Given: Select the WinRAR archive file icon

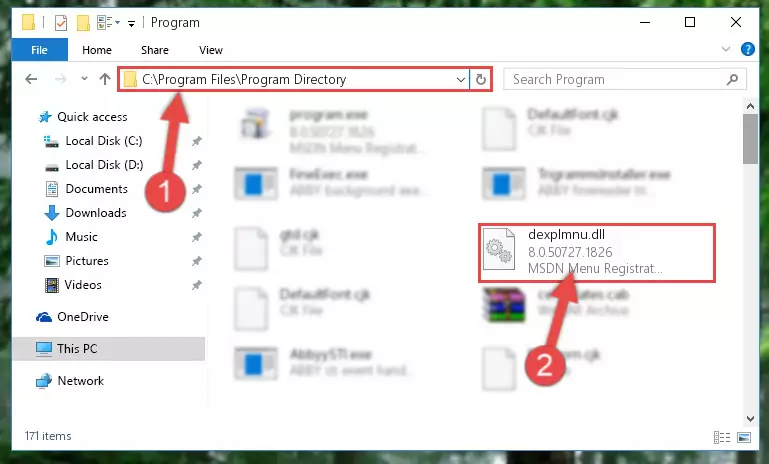Looking at the screenshot, I should tap(504, 305).
